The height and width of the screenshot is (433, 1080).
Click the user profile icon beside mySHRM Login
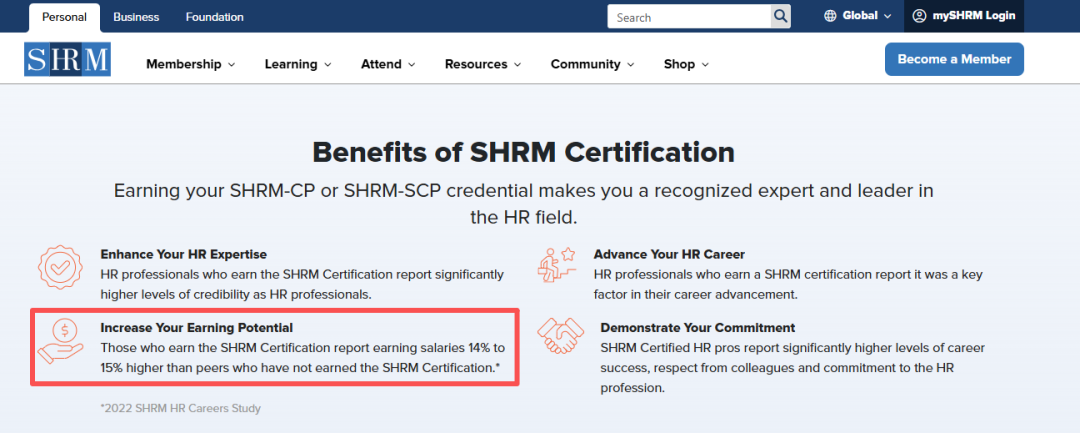coord(919,16)
